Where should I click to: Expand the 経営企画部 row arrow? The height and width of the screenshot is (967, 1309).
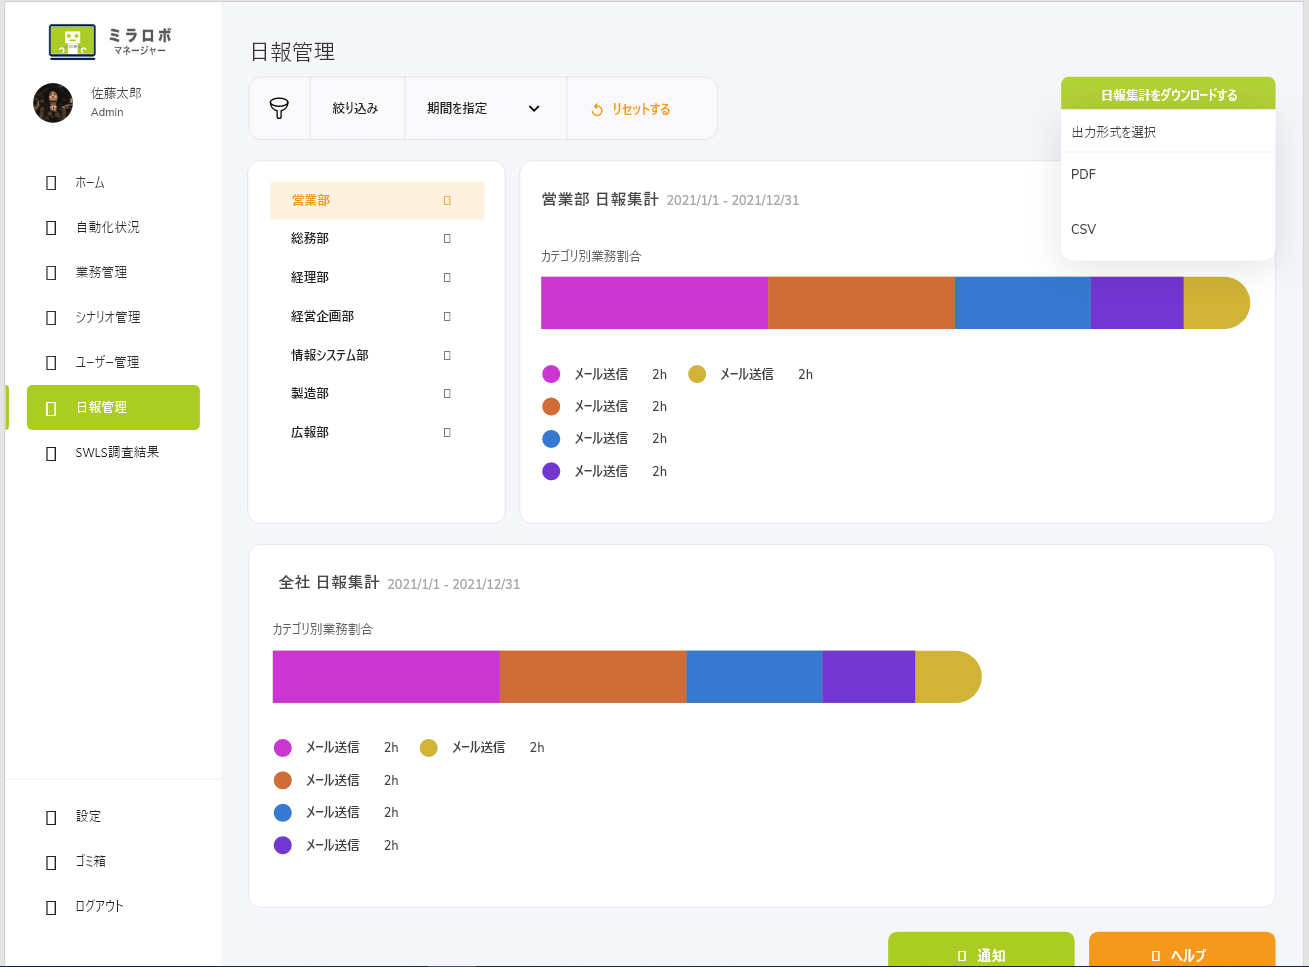[447, 317]
